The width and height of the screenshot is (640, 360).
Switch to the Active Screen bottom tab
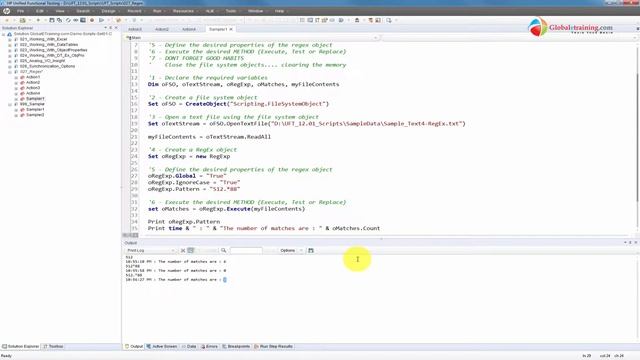(162, 346)
